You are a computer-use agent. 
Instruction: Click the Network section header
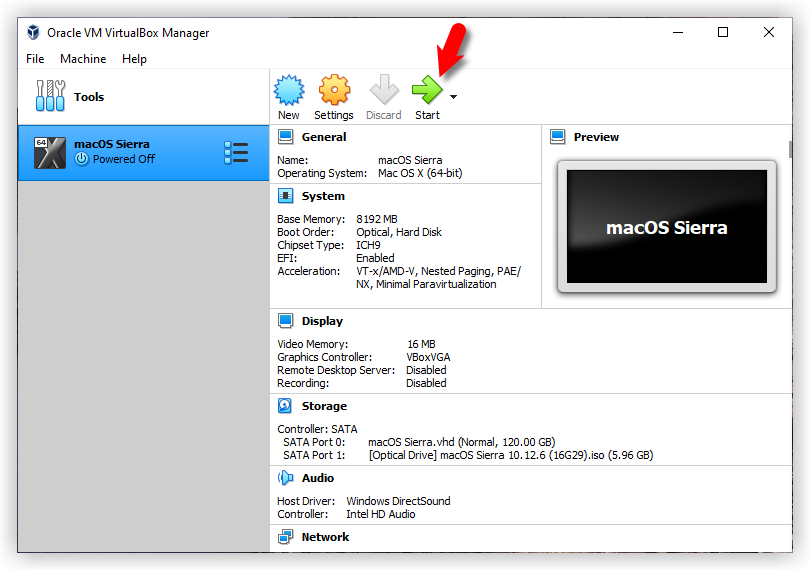click(325, 537)
